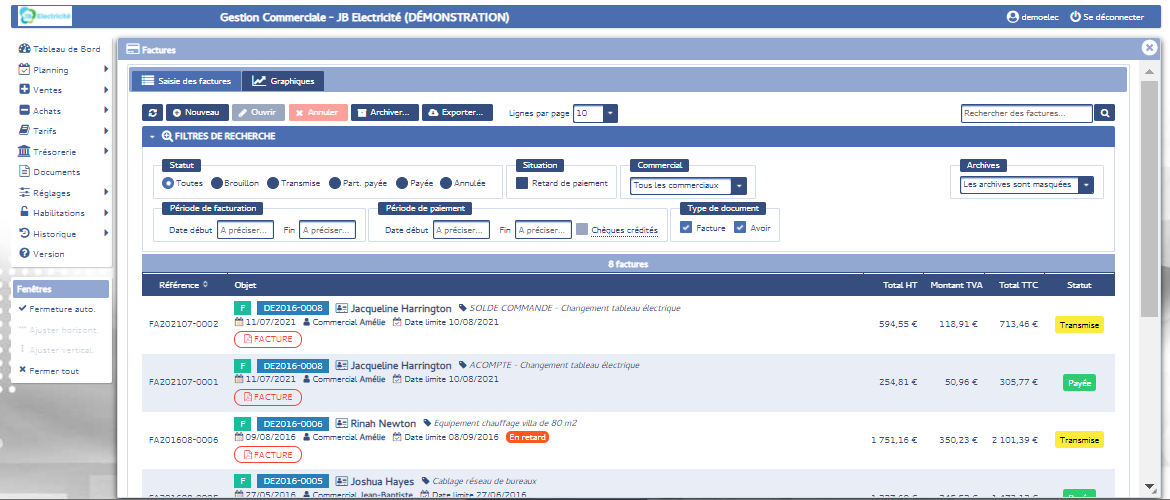Open the Version menu entry
Screen dimensions: 1170x500
pos(42,254)
